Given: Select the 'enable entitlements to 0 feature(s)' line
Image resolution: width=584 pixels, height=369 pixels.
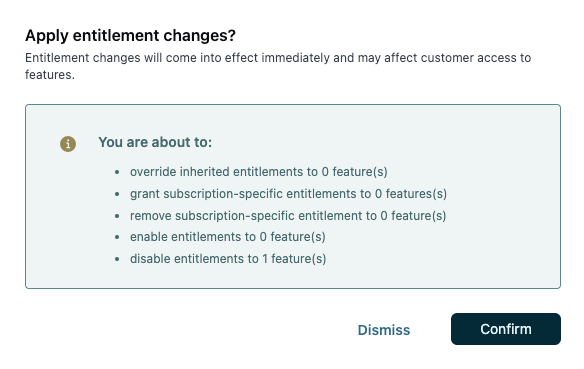Looking at the screenshot, I should pos(228,237).
